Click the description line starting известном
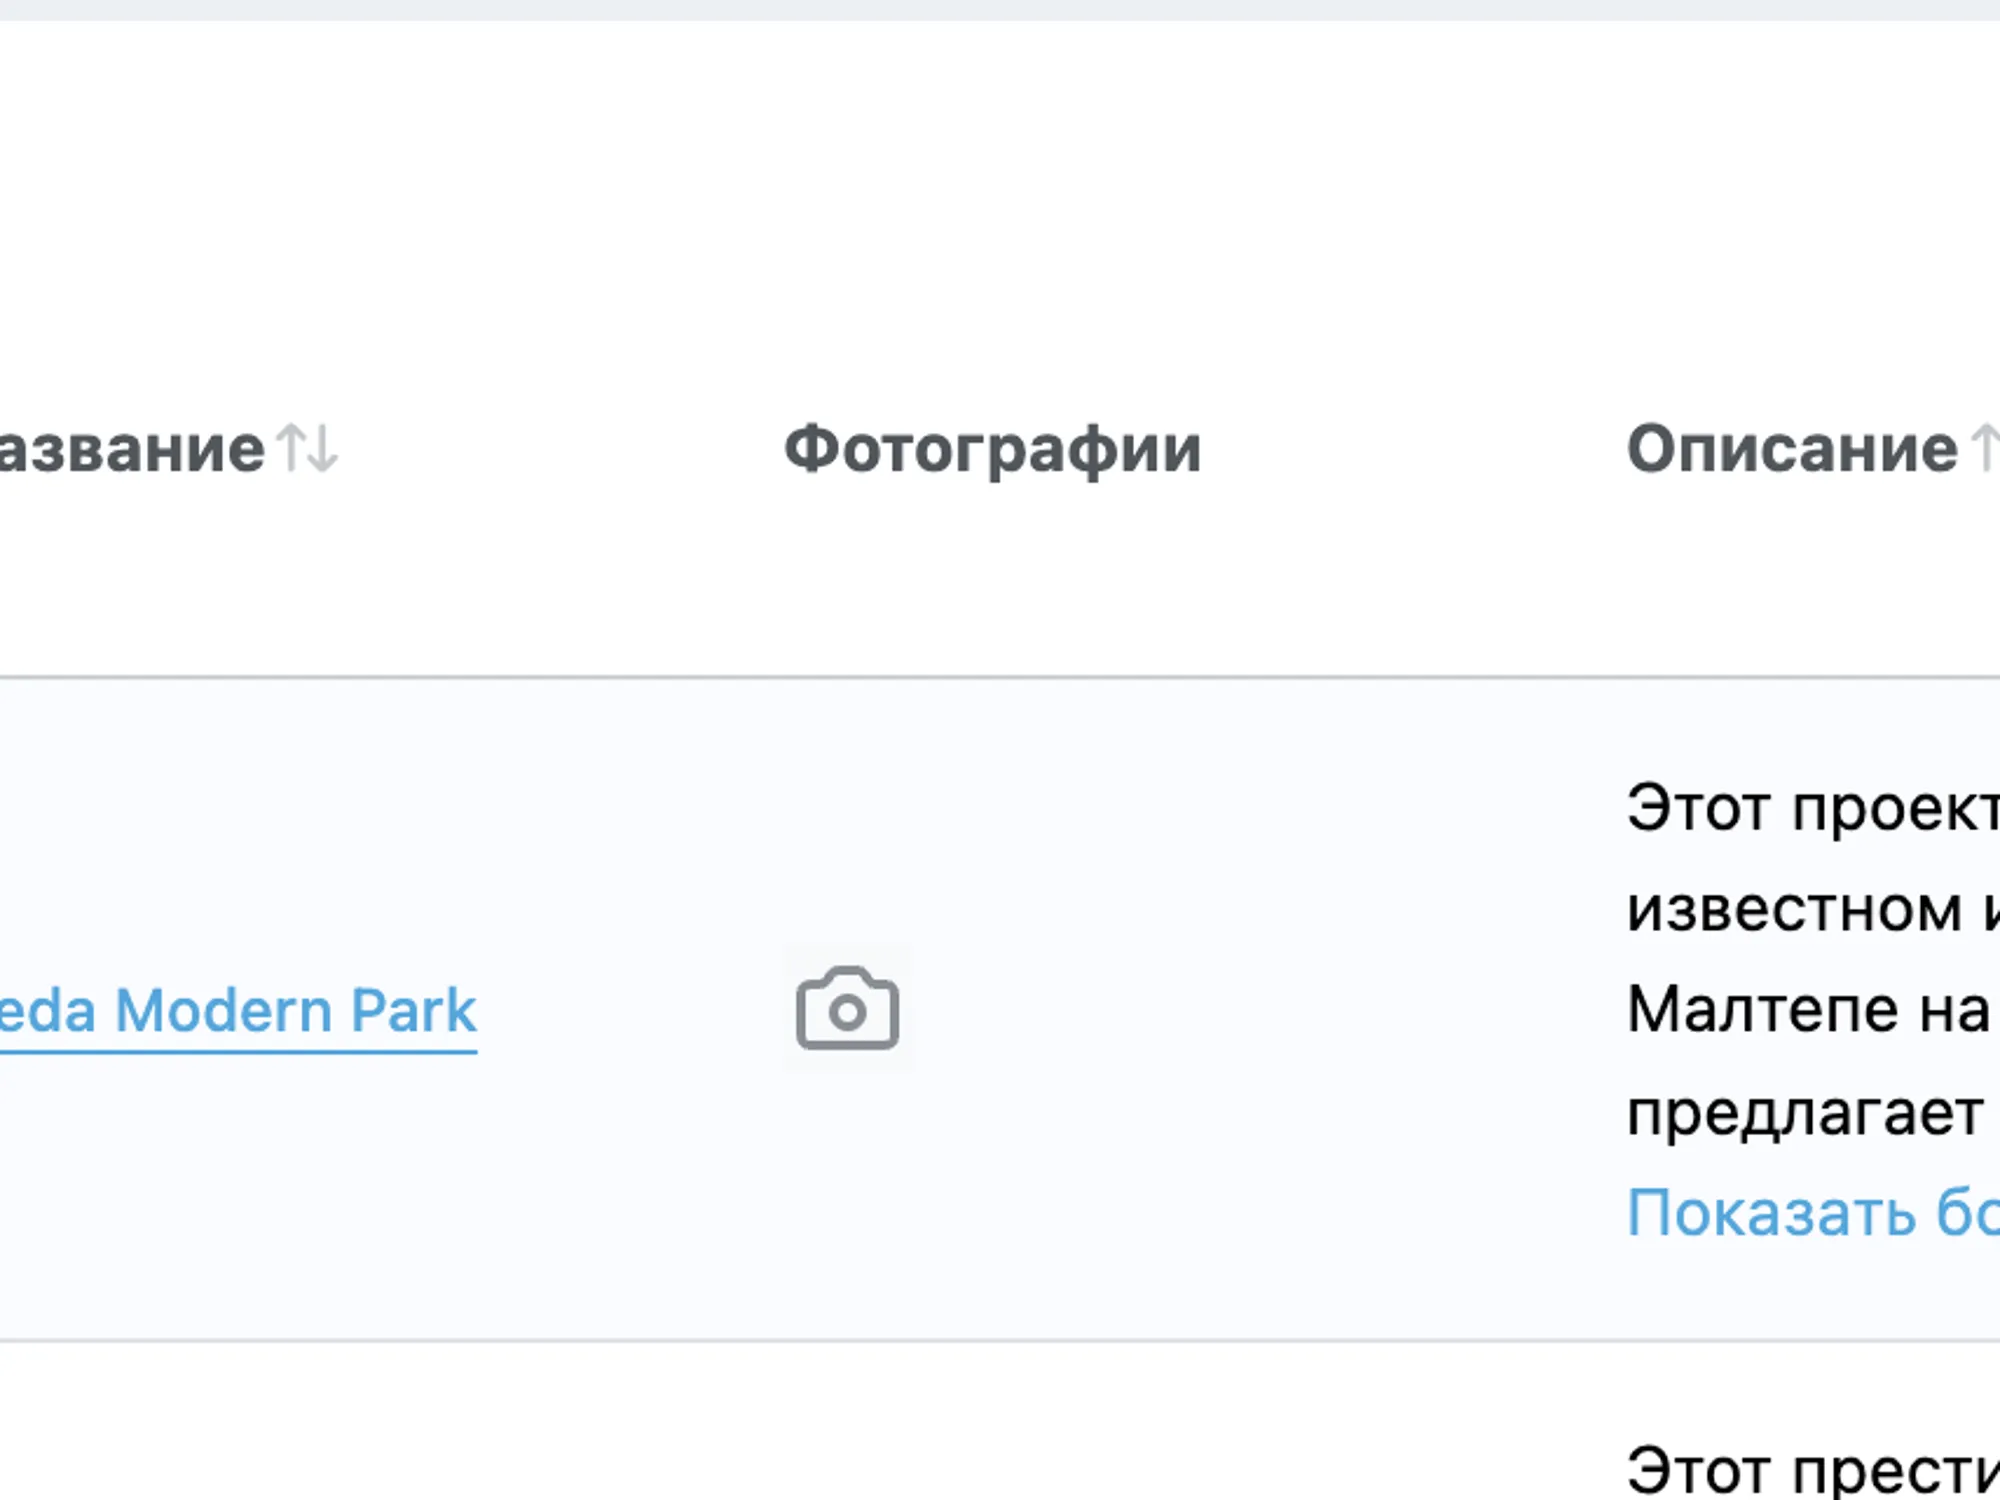 coord(1813,909)
